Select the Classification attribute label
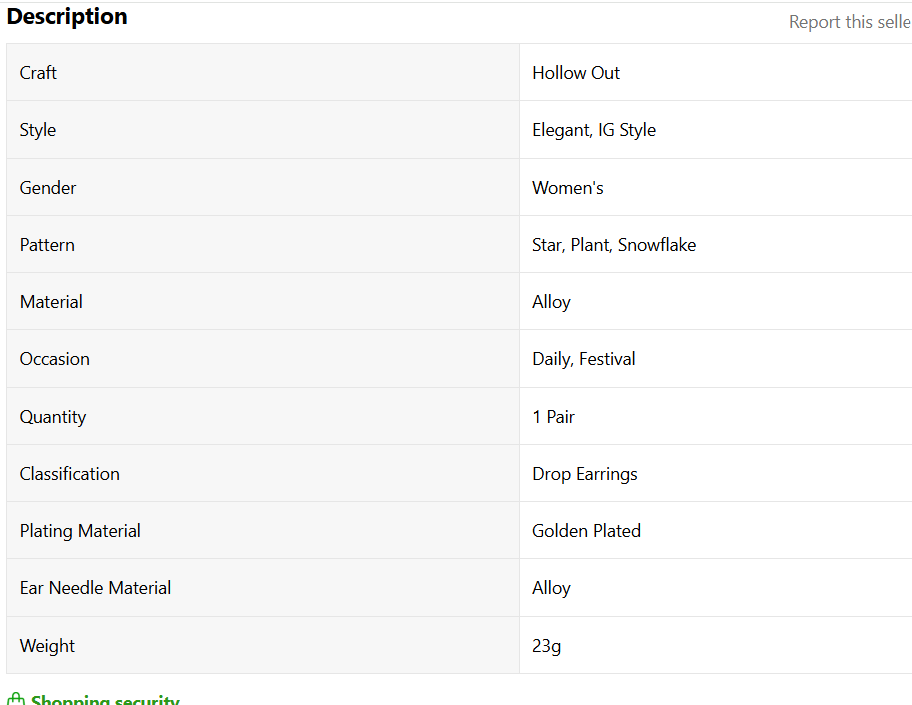The image size is (912, 705). (70, 474)
